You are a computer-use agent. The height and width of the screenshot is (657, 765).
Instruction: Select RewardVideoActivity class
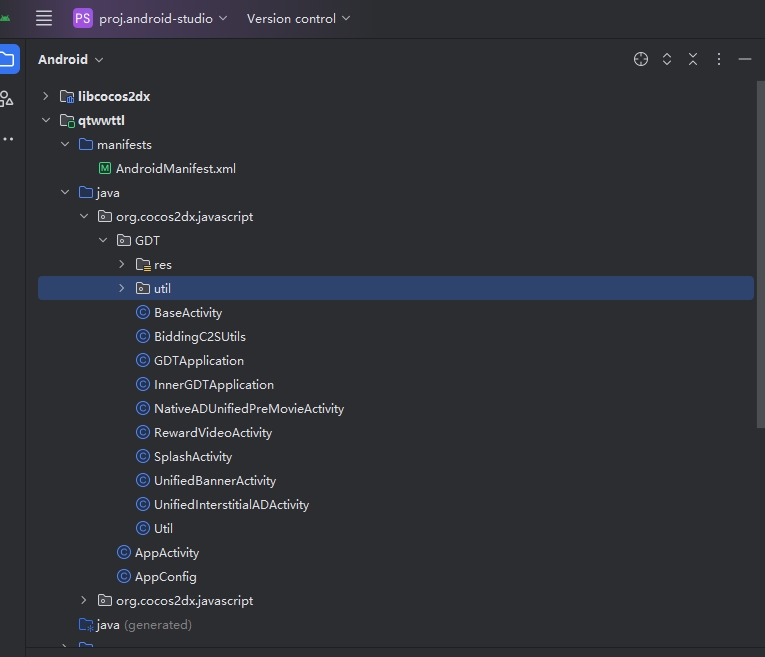click(x=212, y=433)
